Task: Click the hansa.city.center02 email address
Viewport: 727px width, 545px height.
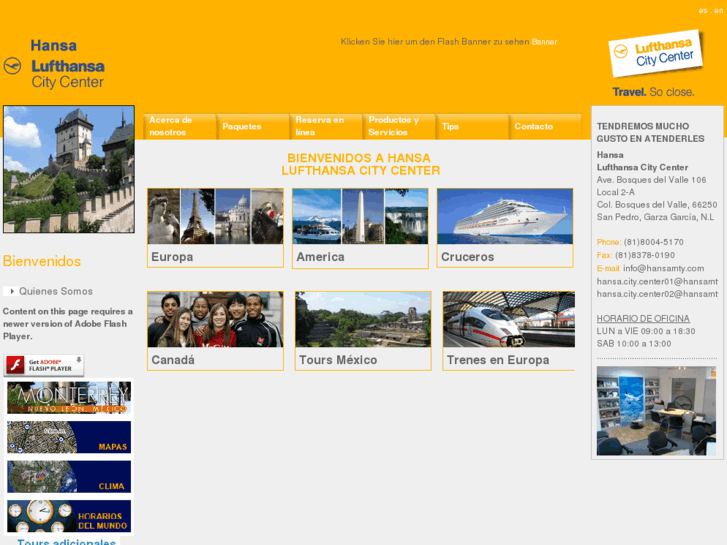Action: (x=657, y=294)
